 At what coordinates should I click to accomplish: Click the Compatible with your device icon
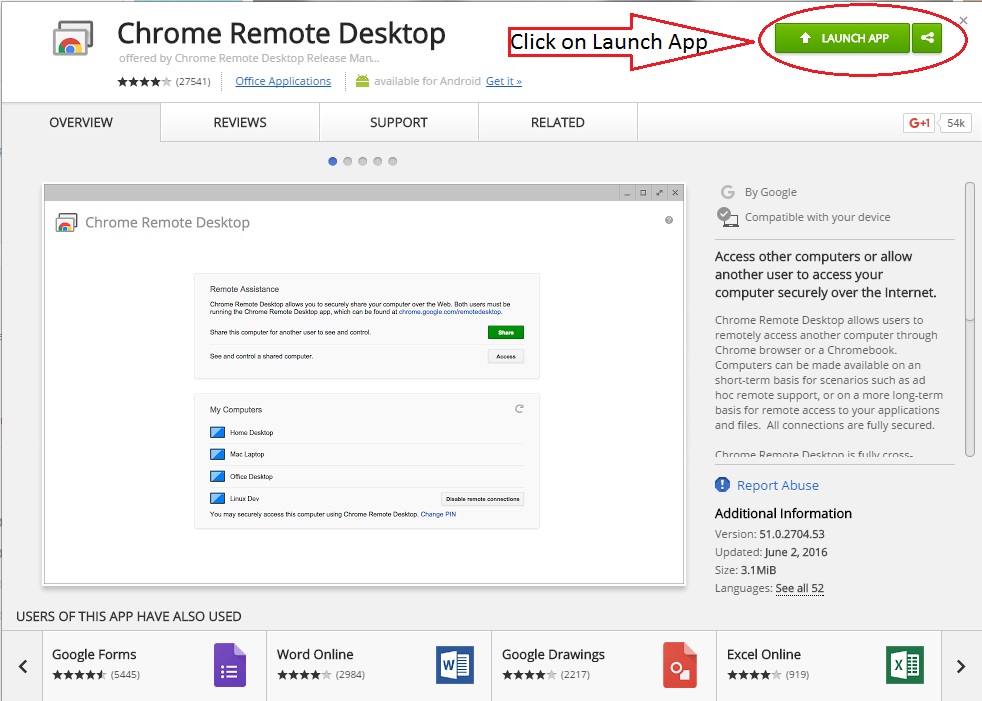point(728,217)
